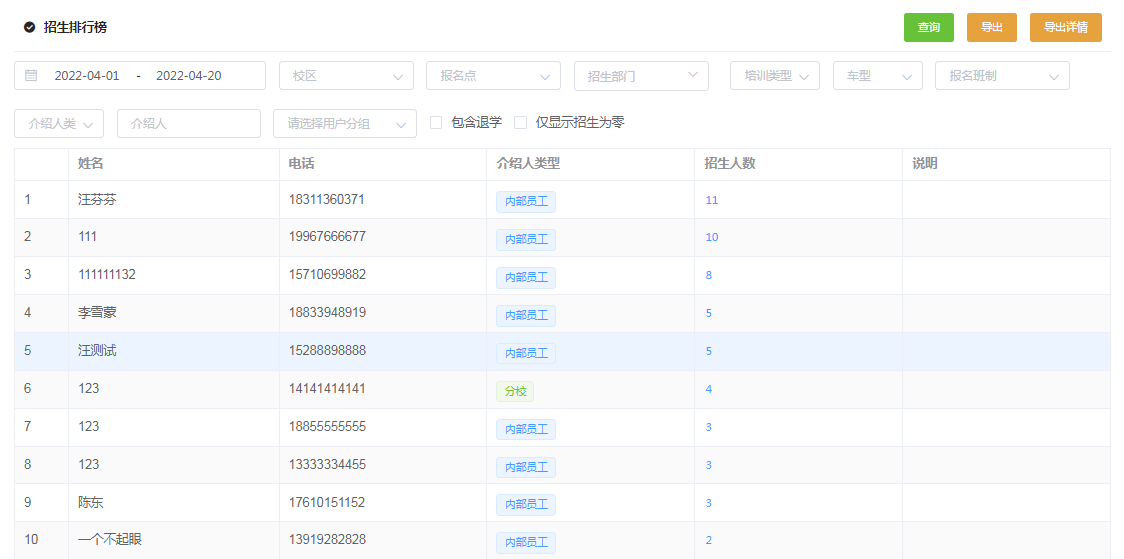
Task: Click phone number 17610151152
Action: point(327,502)
